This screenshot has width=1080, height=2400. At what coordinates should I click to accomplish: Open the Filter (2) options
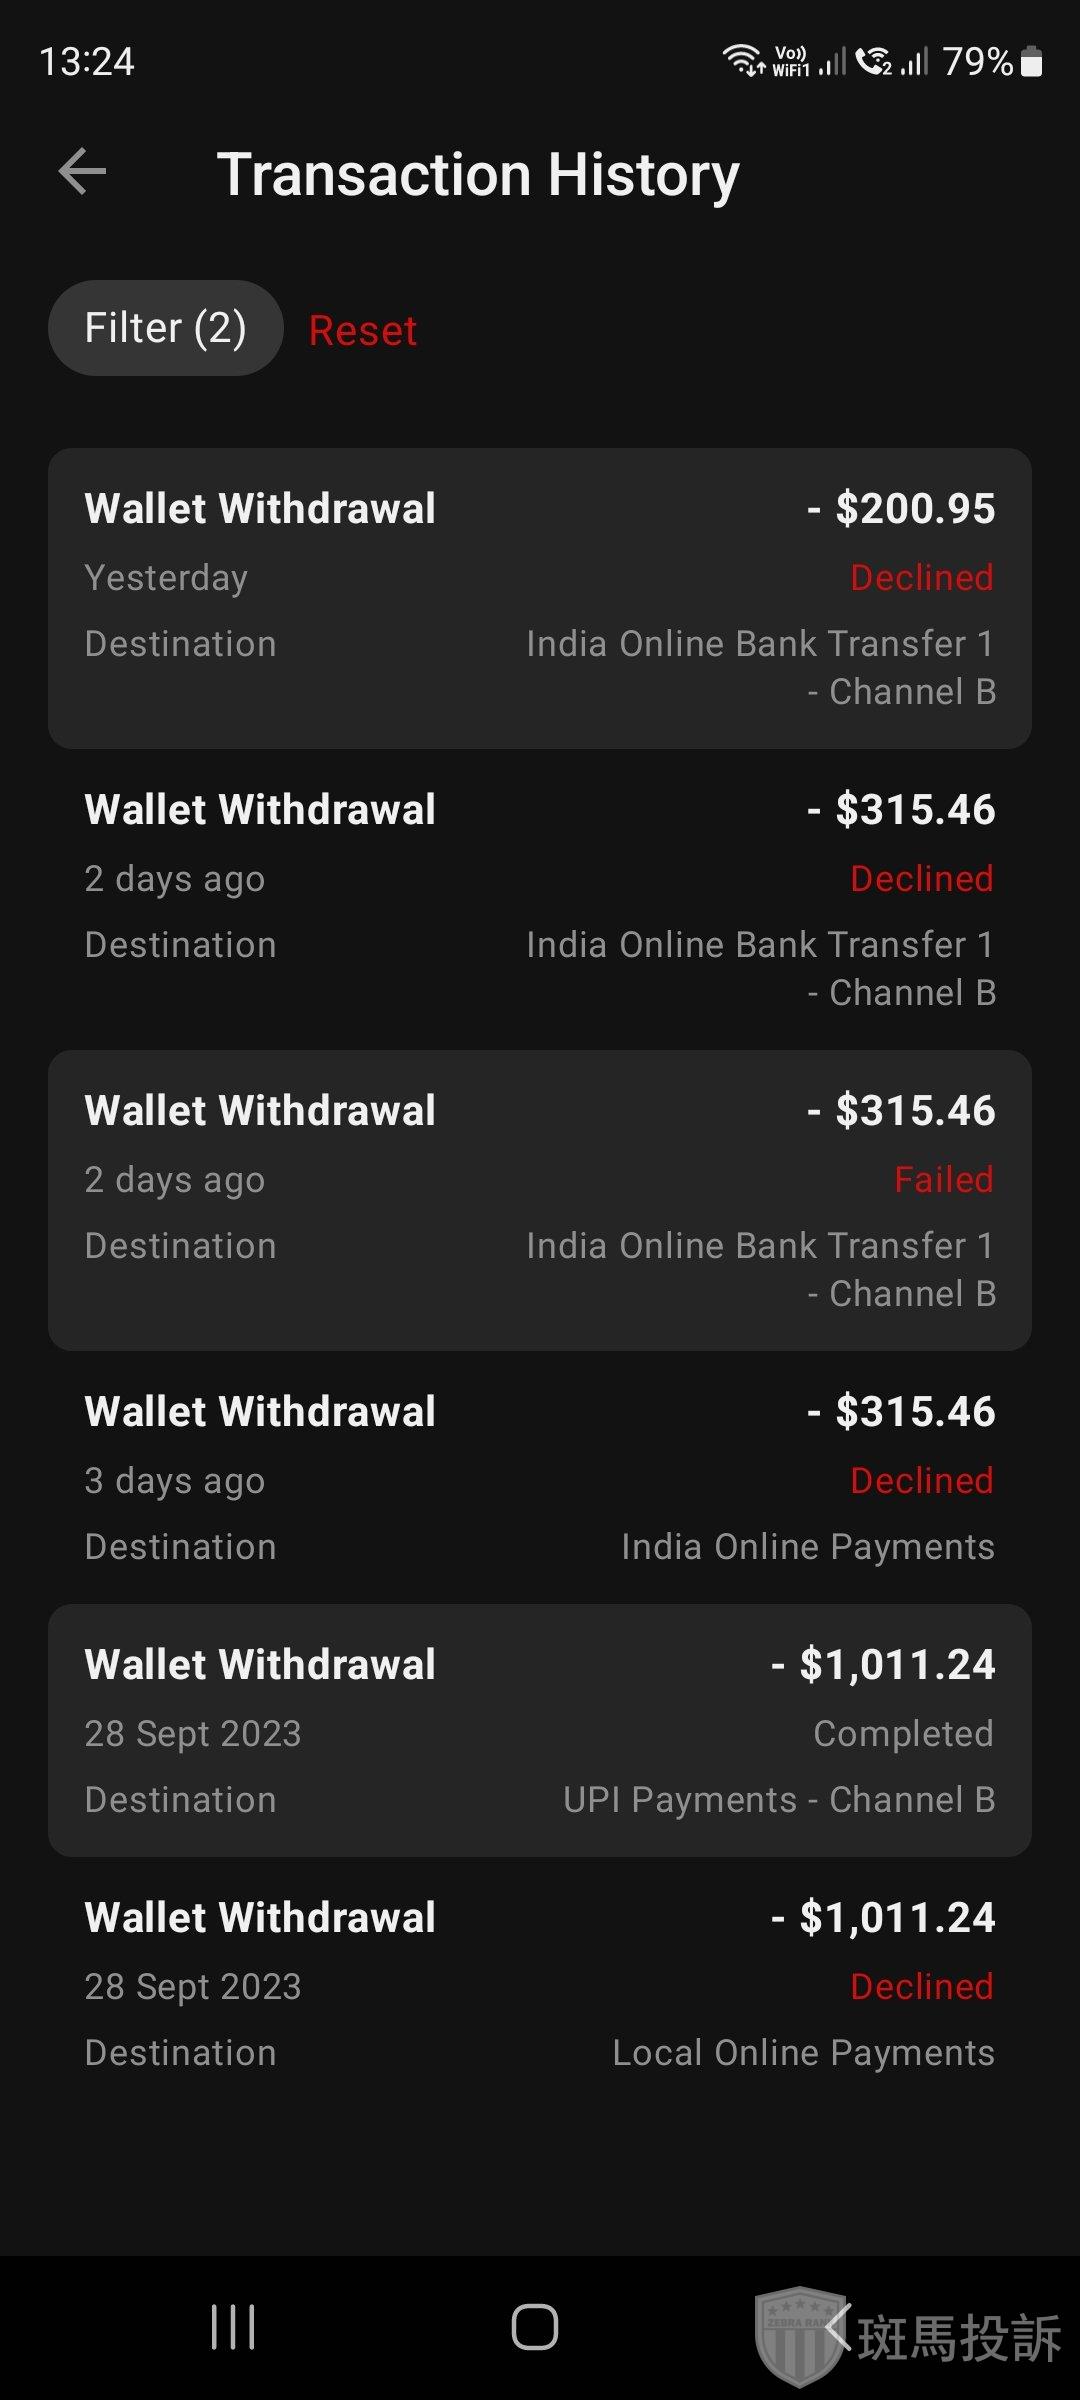pos(166,328)
